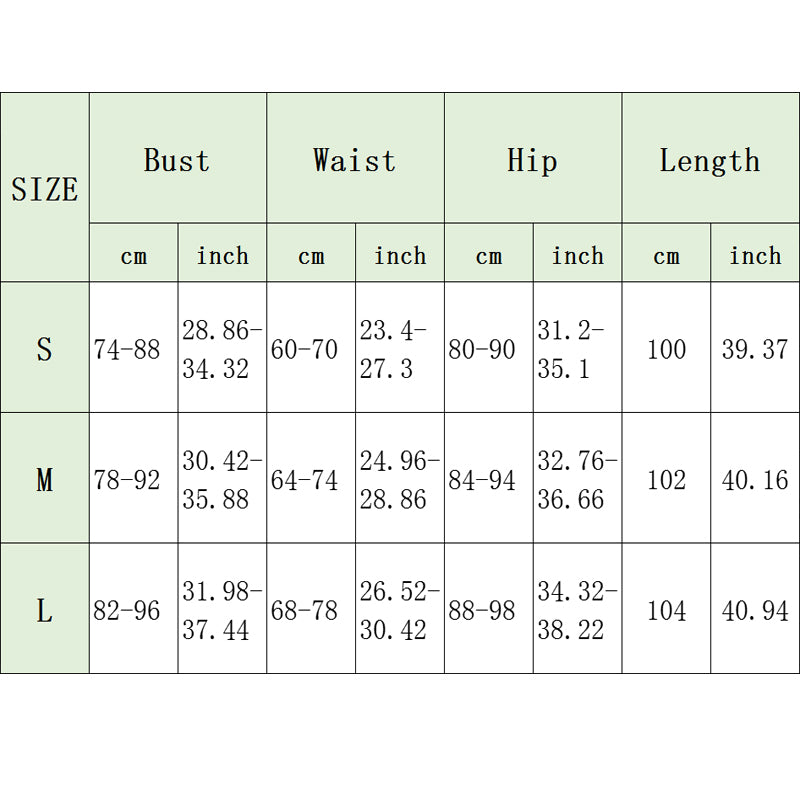Click the cm subheader under Bust
Viewport: 800px width, 800px height.
133,256
